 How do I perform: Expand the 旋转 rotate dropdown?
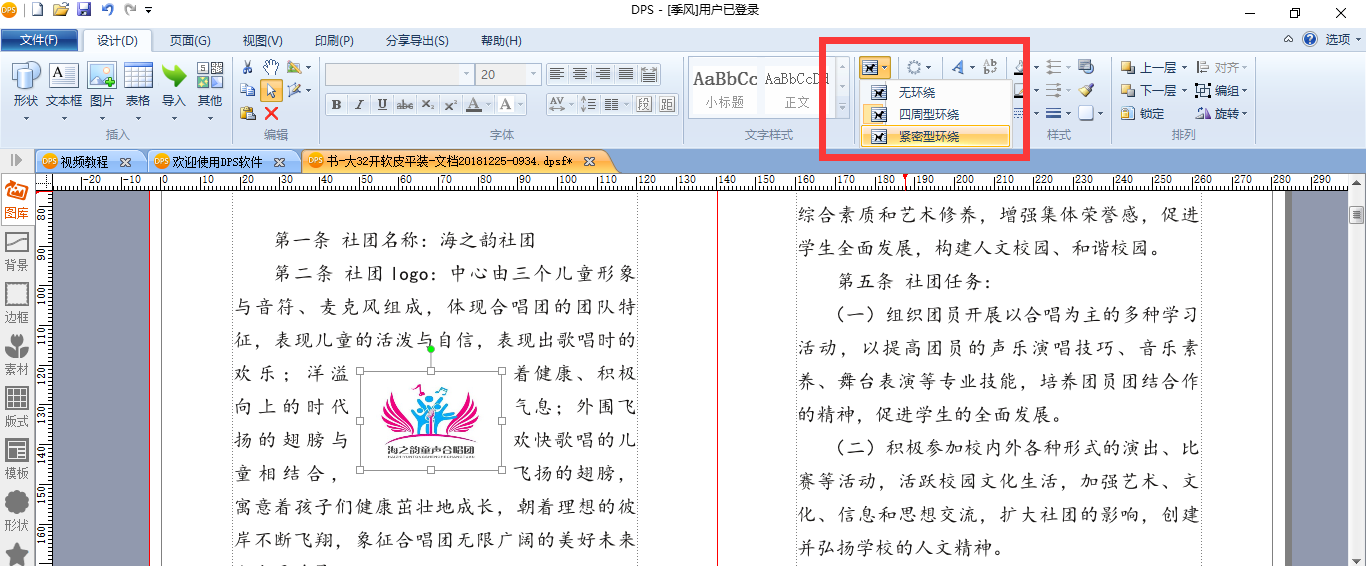point(1244,114)
